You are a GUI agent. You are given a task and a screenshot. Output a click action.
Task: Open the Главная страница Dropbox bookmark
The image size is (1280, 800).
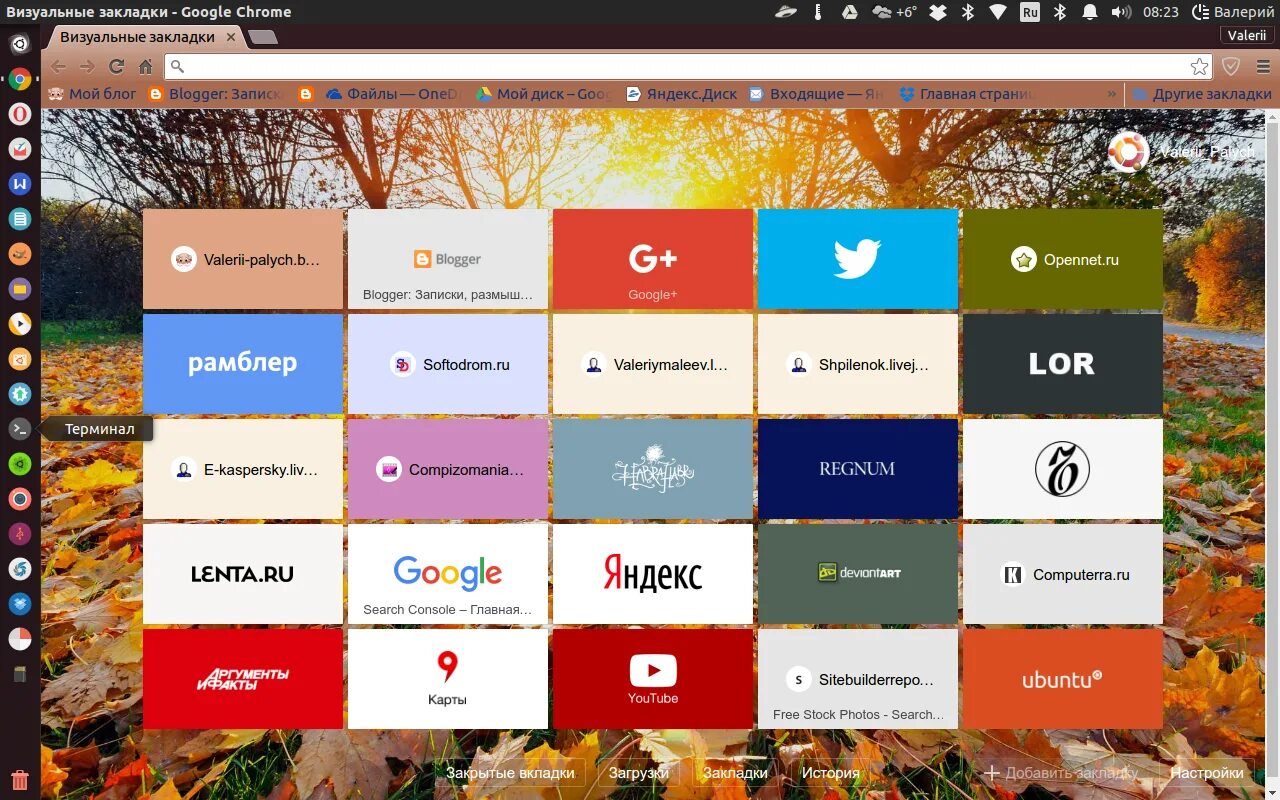[967, 94]
